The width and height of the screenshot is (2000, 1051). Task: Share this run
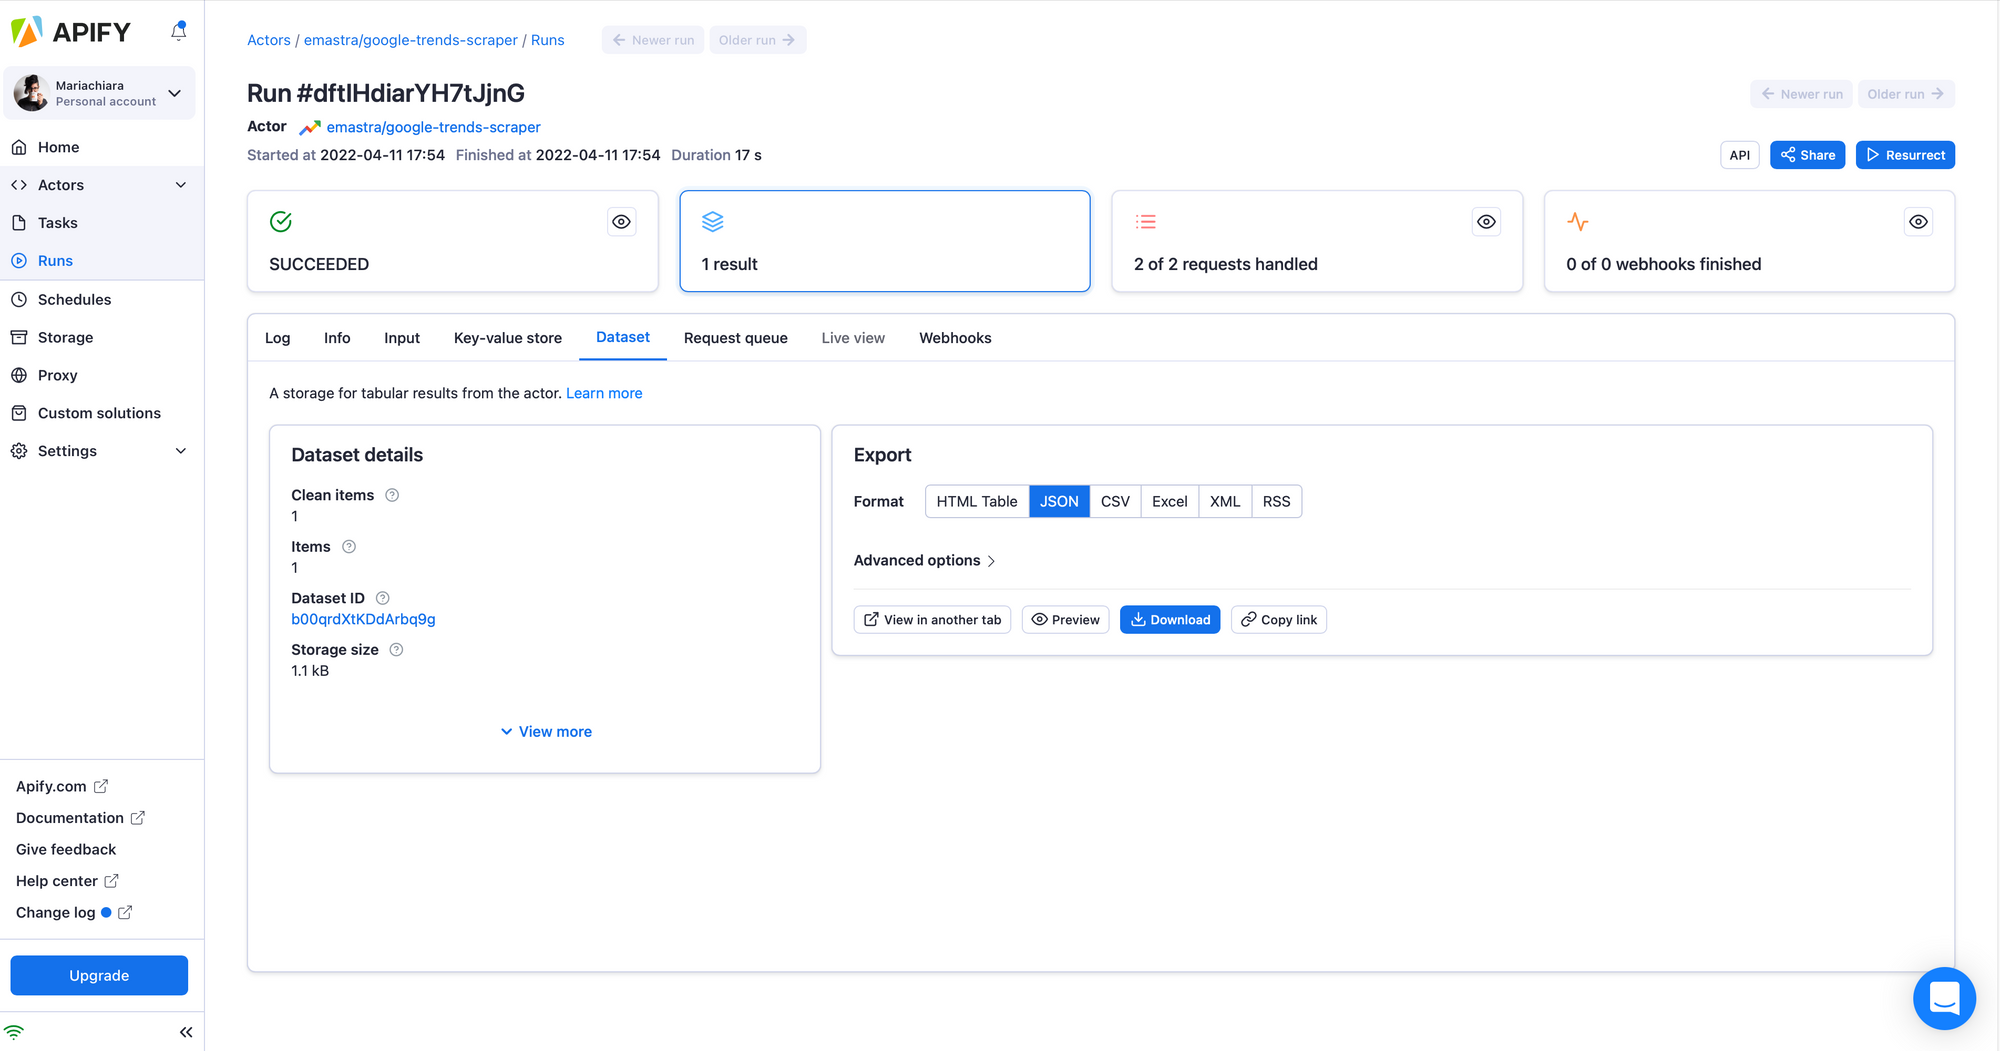tap(1808, 155)
